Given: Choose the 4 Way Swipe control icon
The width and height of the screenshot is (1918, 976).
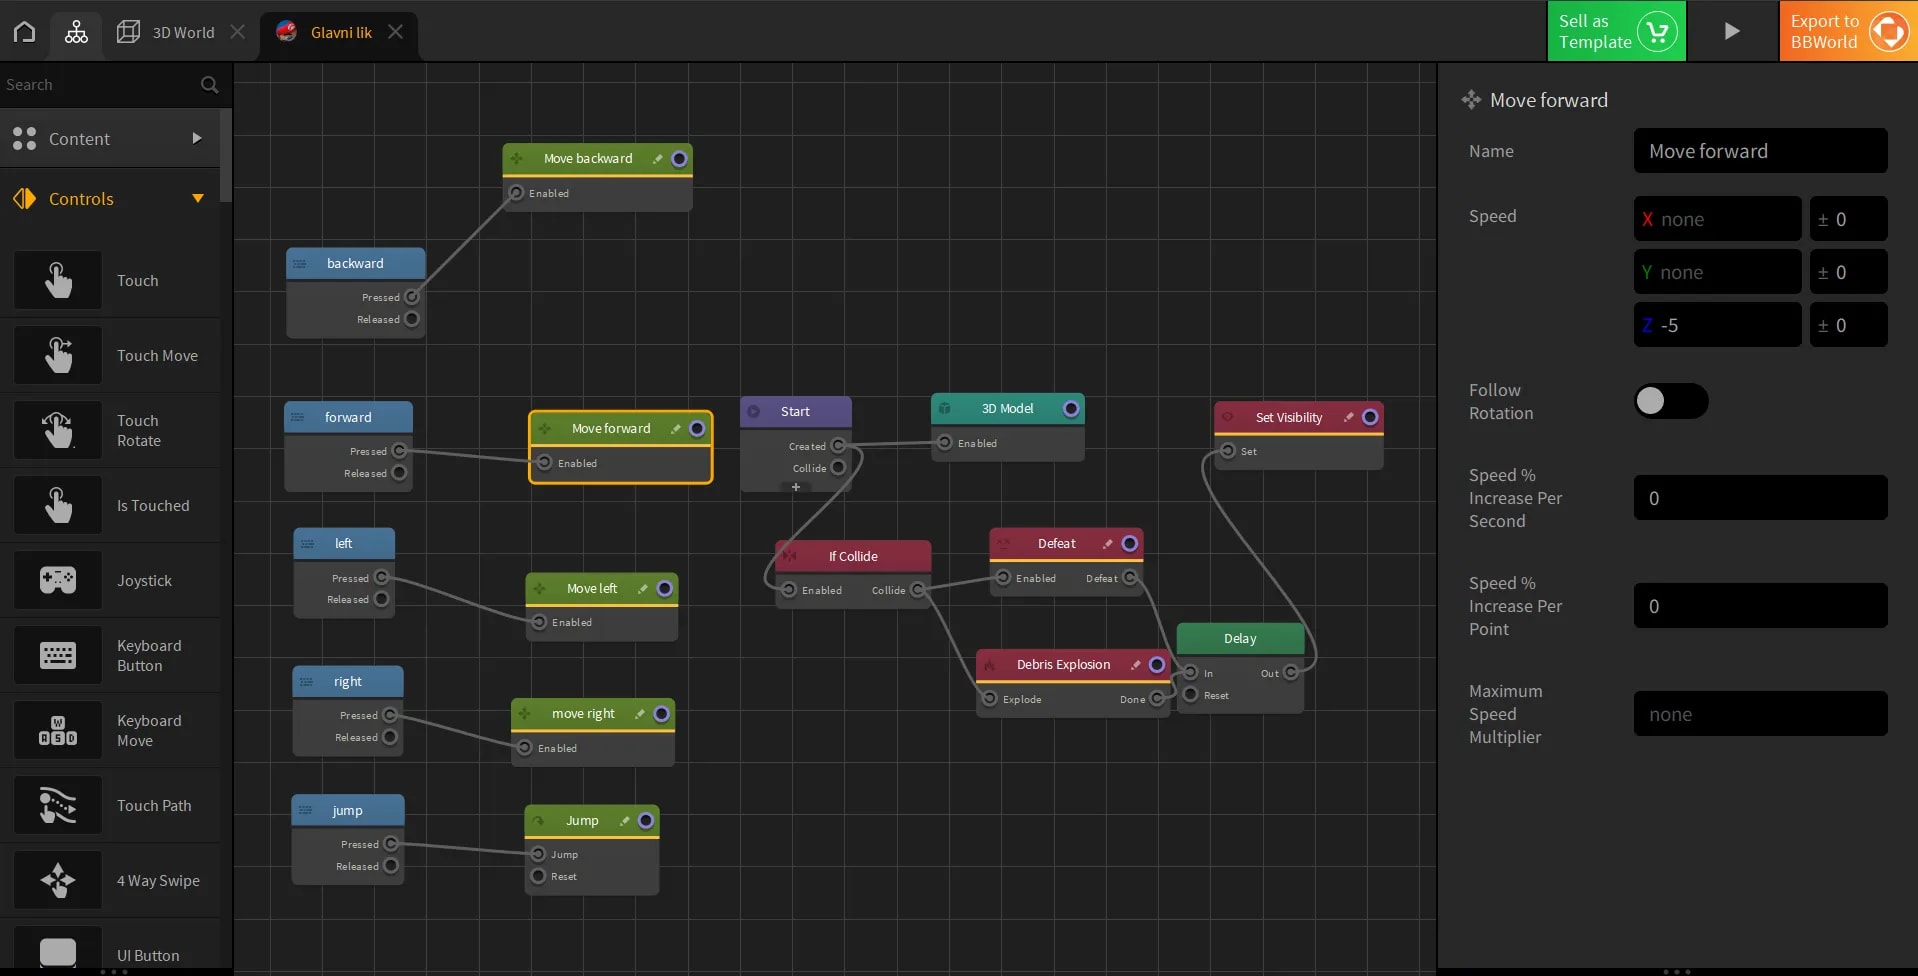Looking at the screenshot, I should pos(58,880).
